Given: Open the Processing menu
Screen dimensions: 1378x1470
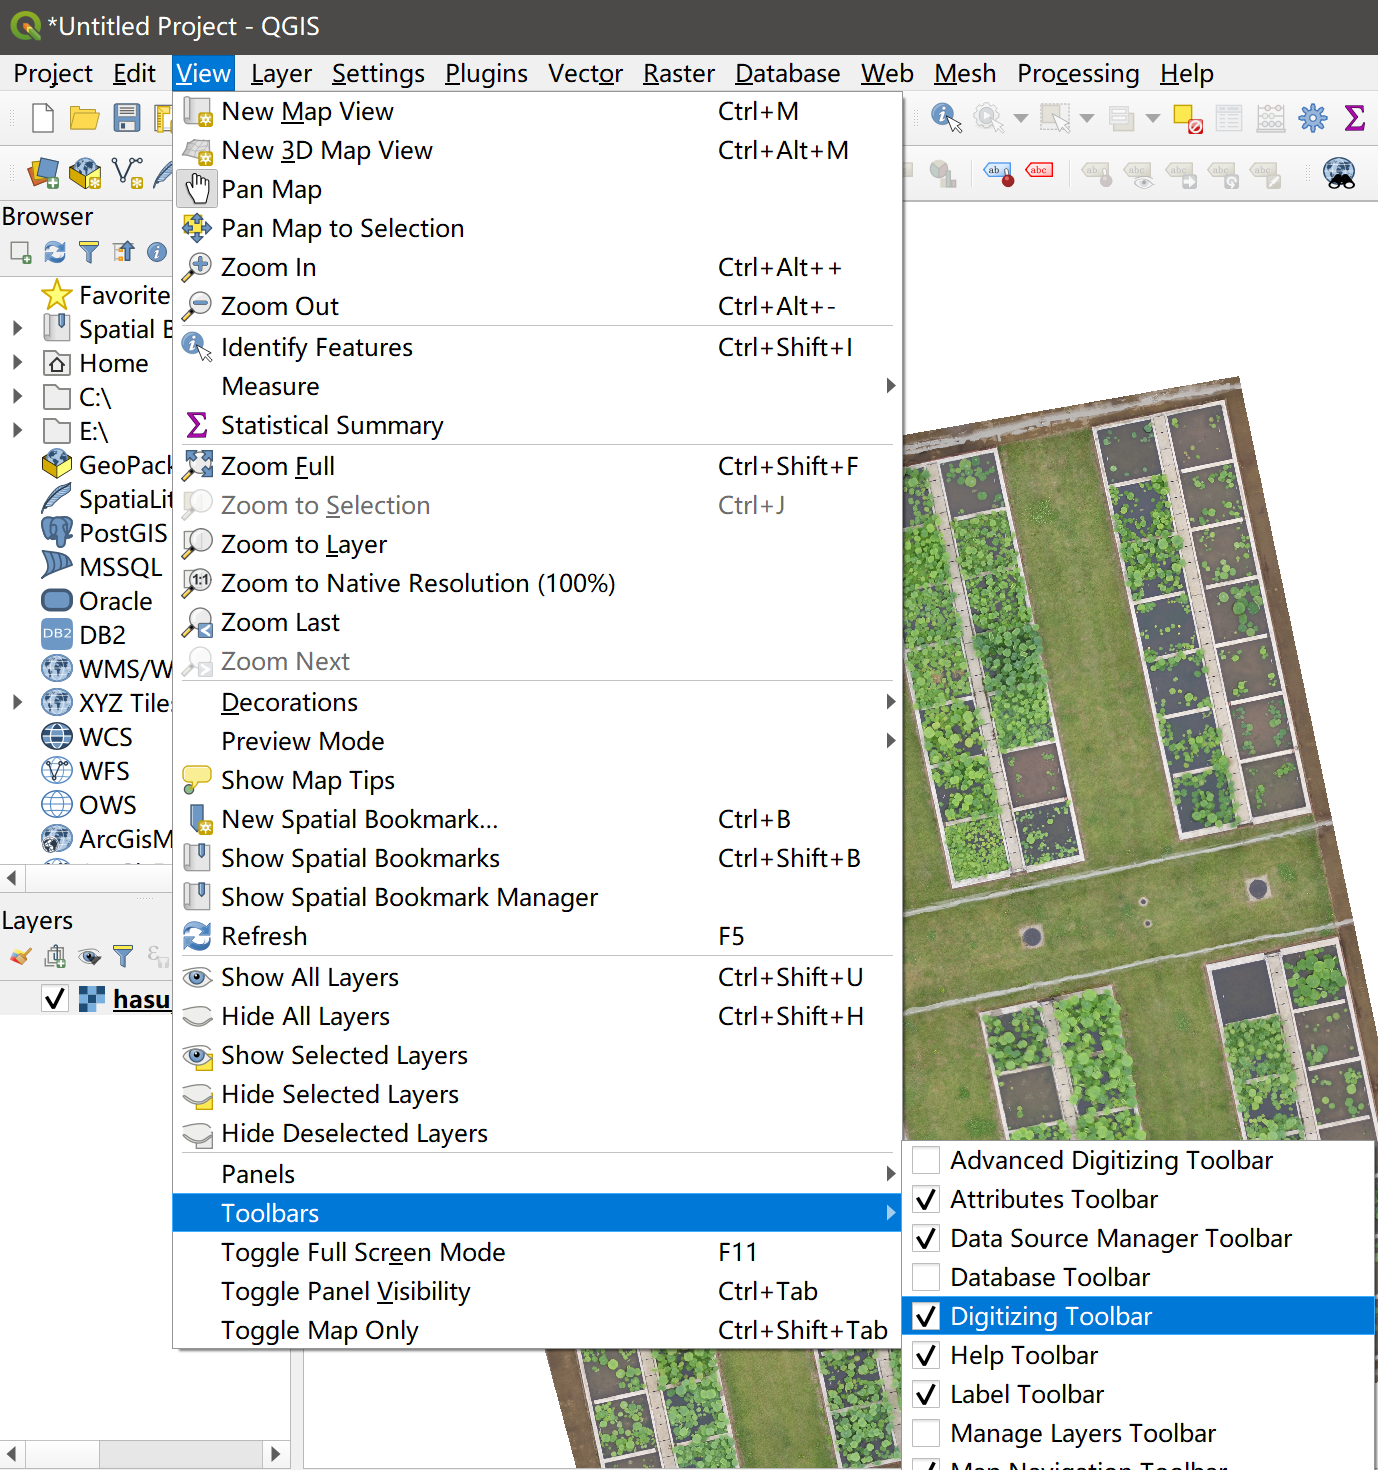Looking at the screenshot, I should pyautogui.click(x=1078, y=73).
